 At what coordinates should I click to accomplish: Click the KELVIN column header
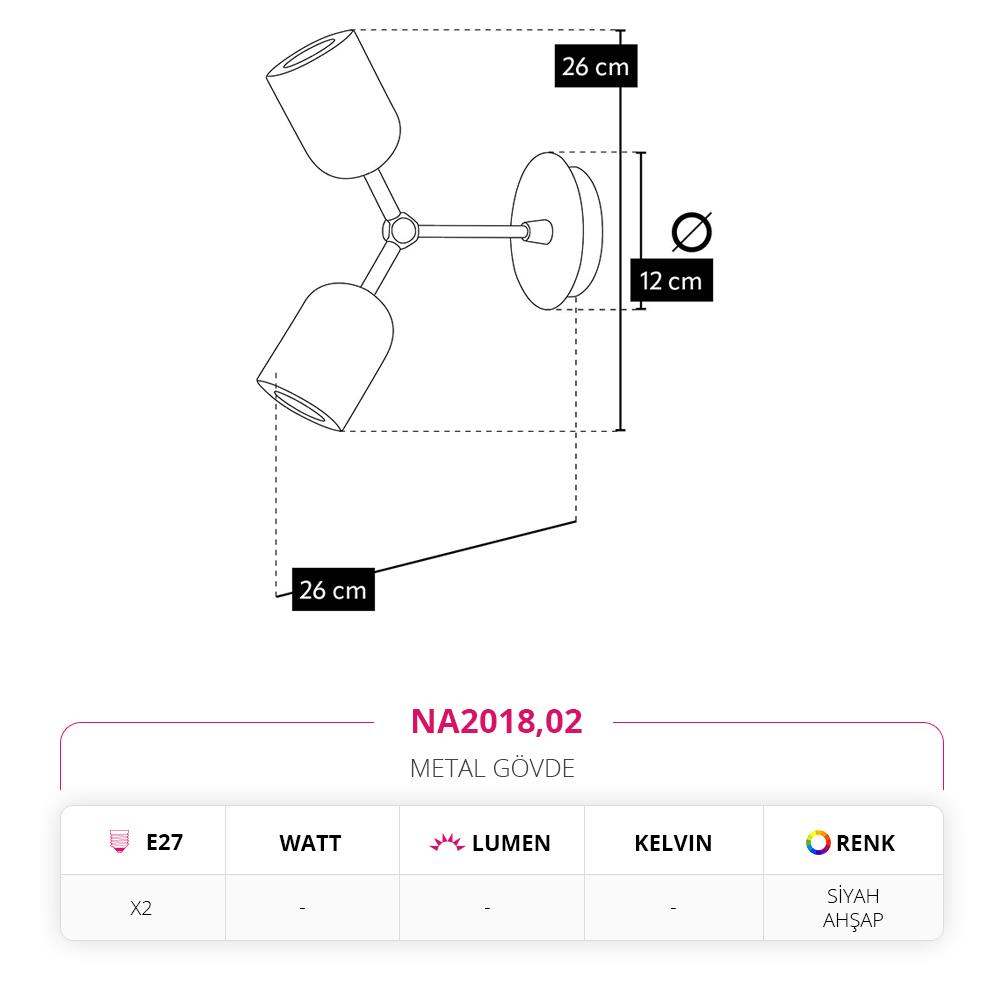[673, 843]
